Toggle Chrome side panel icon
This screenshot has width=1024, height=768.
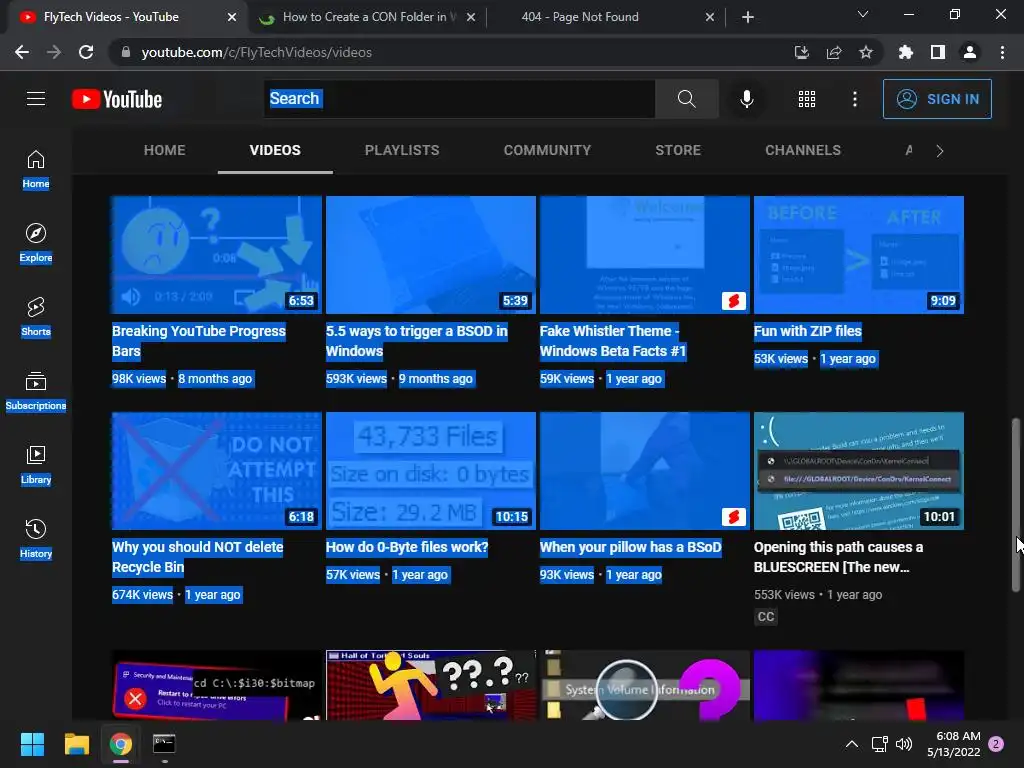coord(938,52)
